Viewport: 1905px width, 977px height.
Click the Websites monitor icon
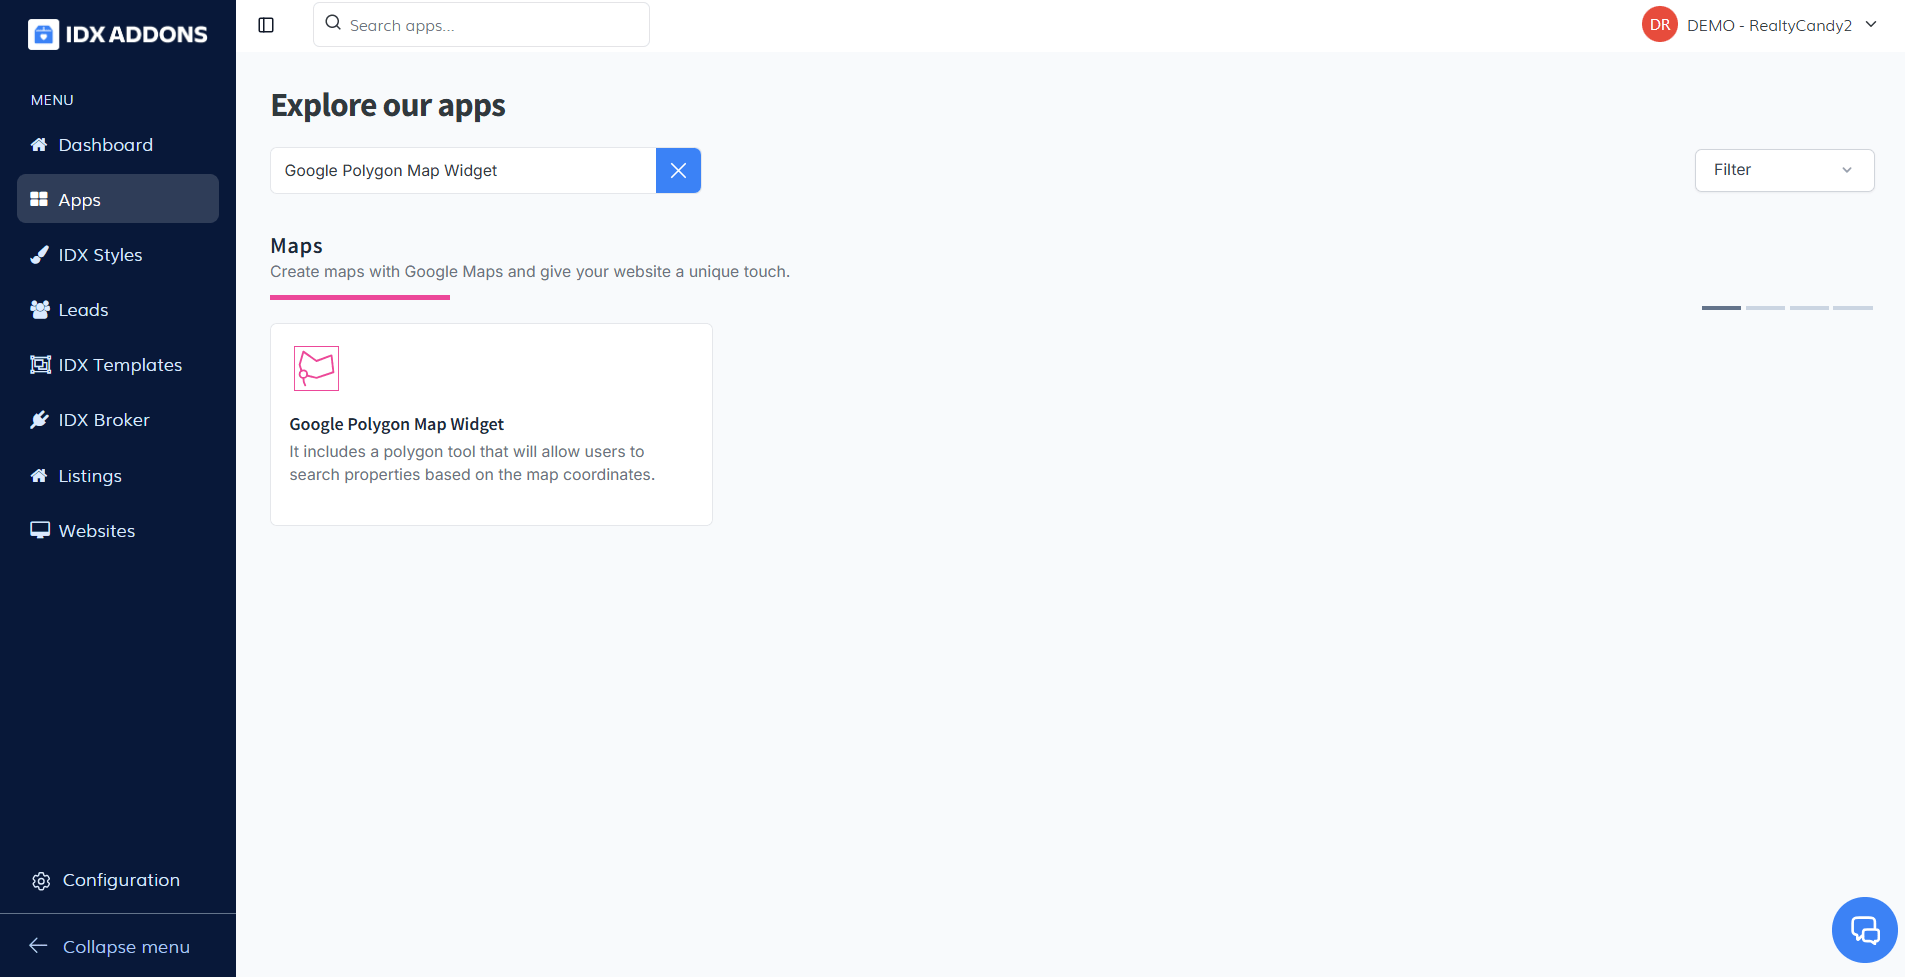pos(40,530)
